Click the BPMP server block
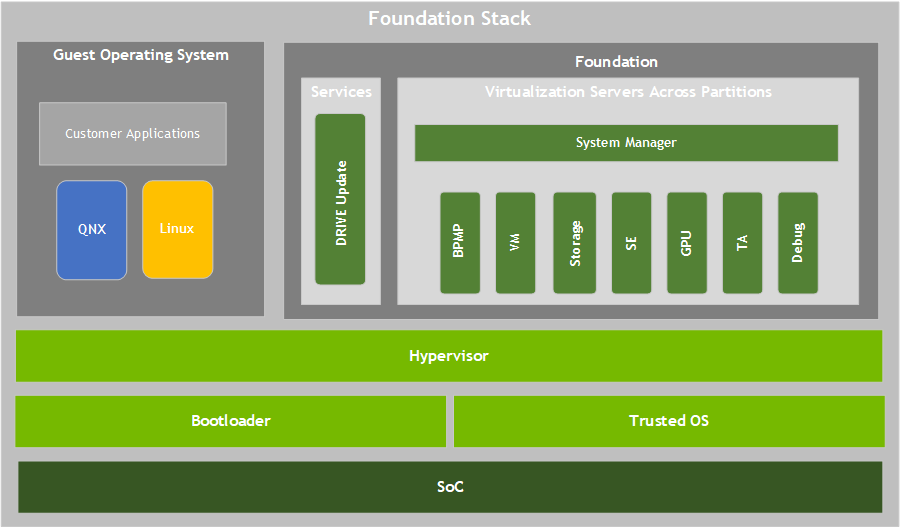 [460, 243]
